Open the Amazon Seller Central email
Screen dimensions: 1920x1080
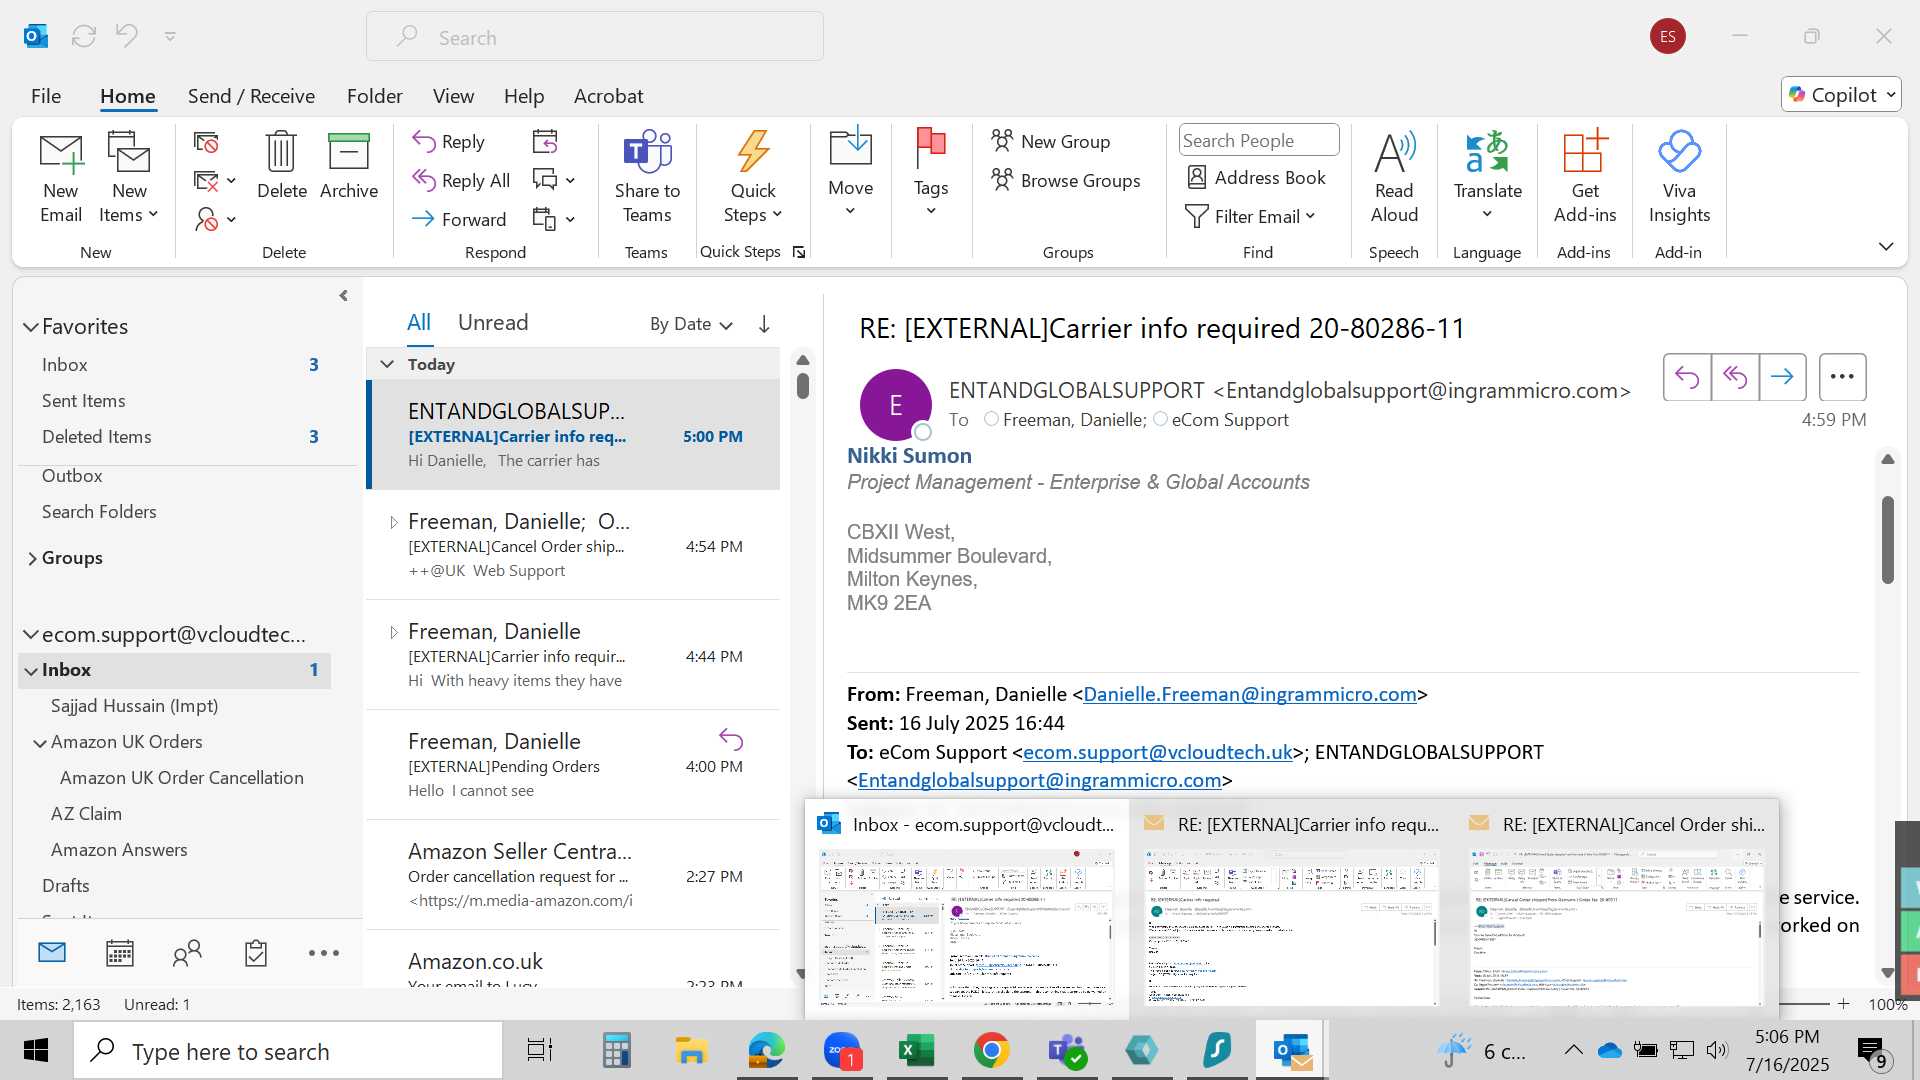[573, 875]
